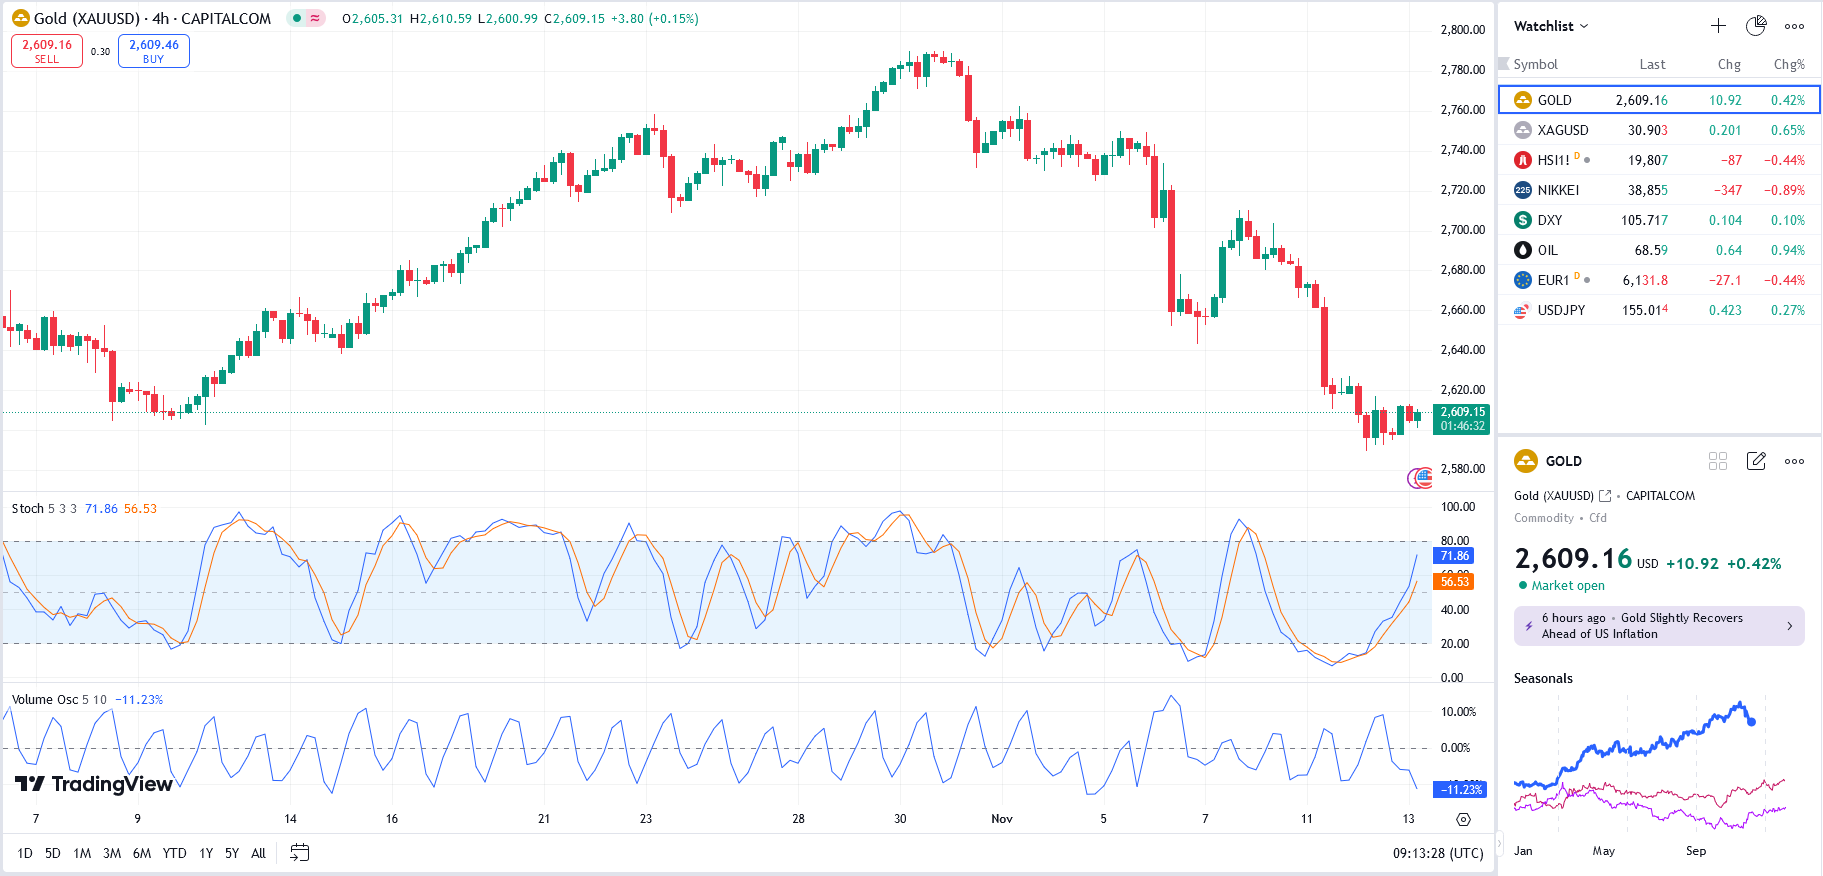Click the add symbol plus icon
Viewport: 1823px width, 876px height.
click(1718, 26)
